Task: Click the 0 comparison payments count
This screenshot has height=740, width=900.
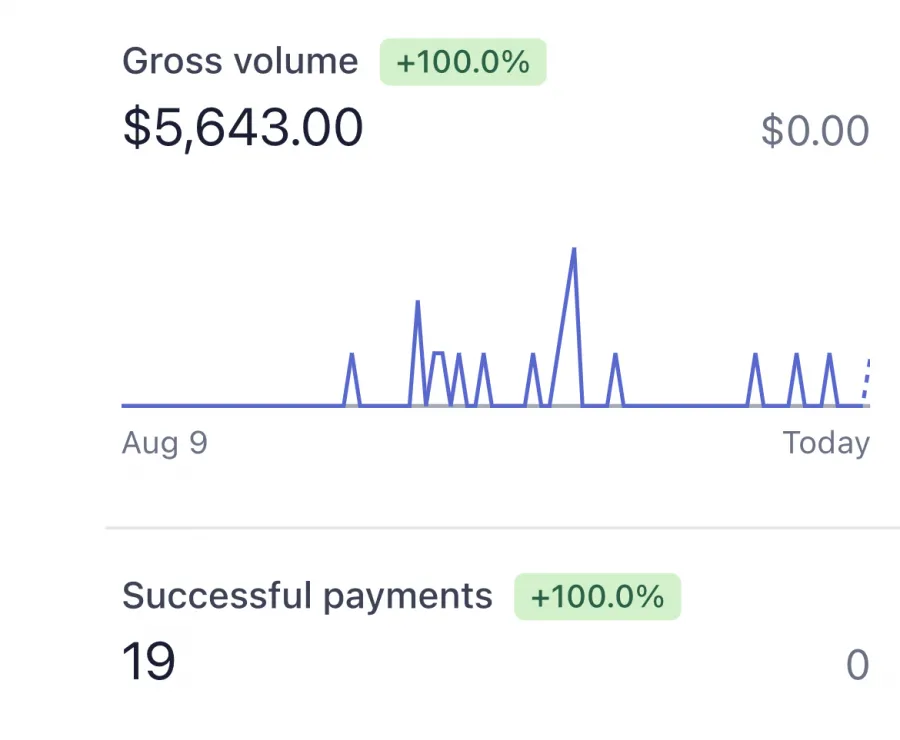Action: (858, 665)
